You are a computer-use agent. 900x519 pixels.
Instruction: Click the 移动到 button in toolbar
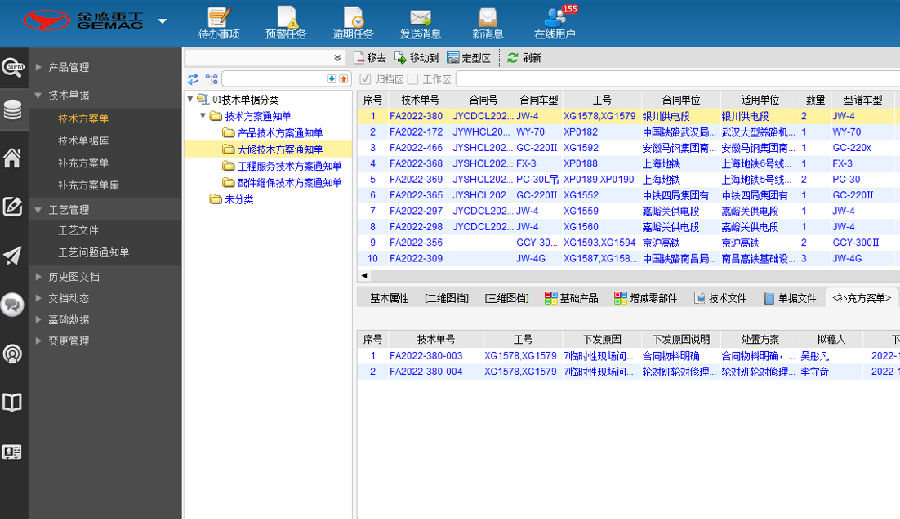click(x=416, y=58)
